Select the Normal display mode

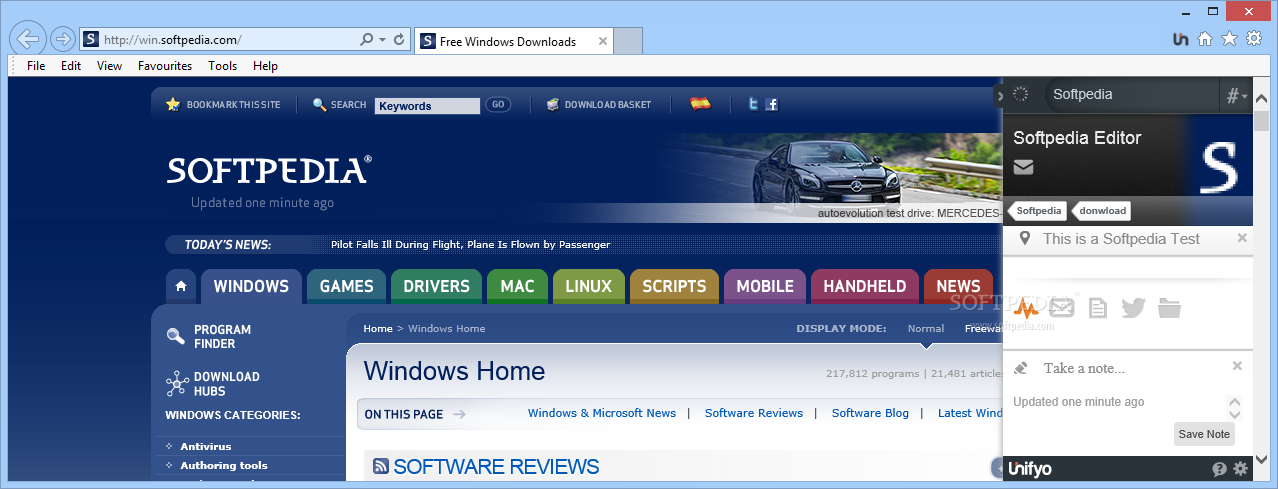(925, 328)
